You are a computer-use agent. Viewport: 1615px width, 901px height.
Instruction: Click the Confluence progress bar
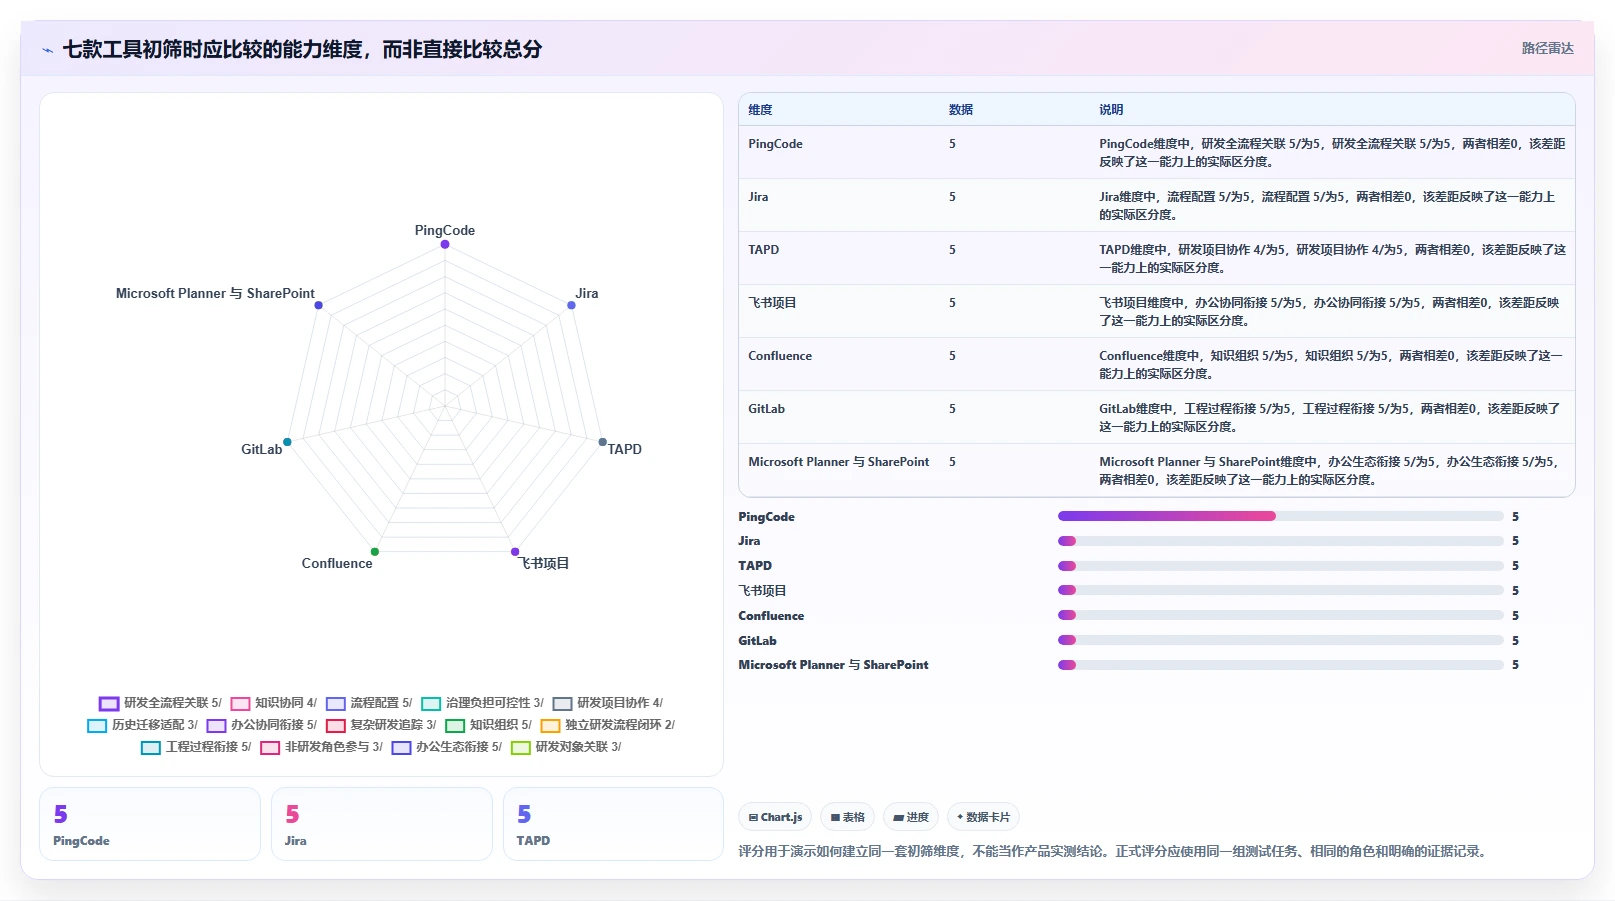click(1281, 615)
